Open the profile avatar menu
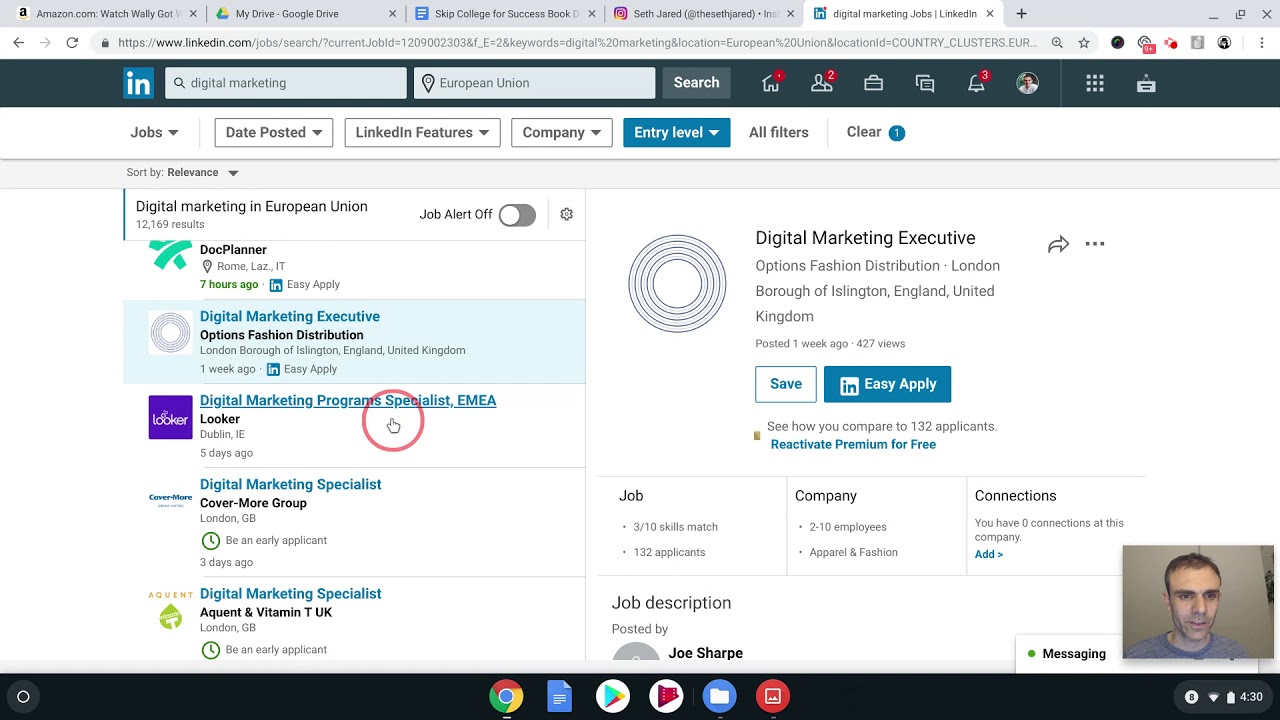This screenshot has width=1280, height=720. click(x=1027, y=83)
